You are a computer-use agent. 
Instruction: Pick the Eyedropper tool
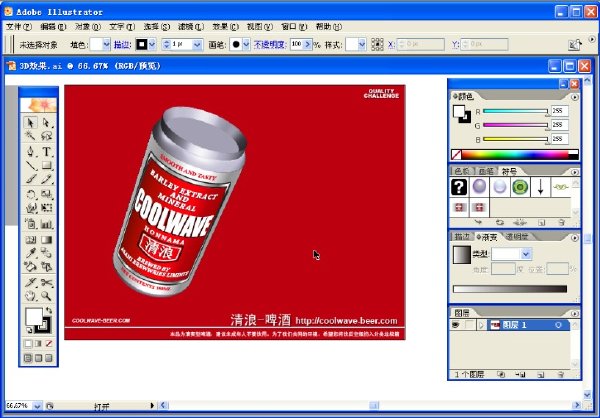click(x=30, y=253)
